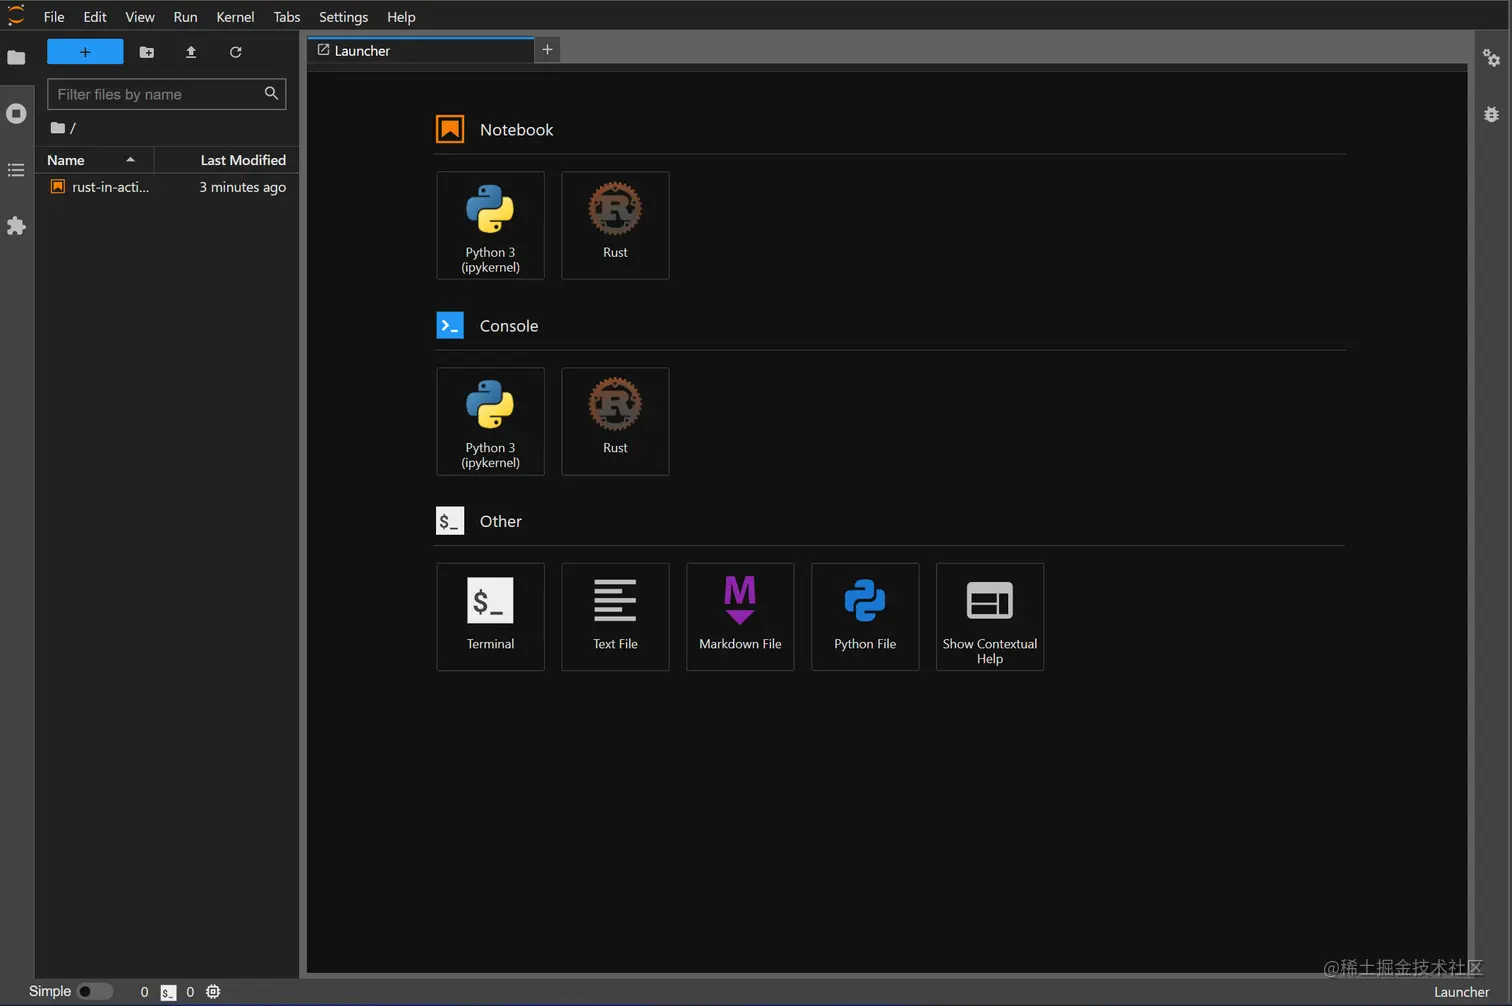This screenshot has height=1006, width=1512.
Task: Open the Run menu
Action: tap(185, 17)
